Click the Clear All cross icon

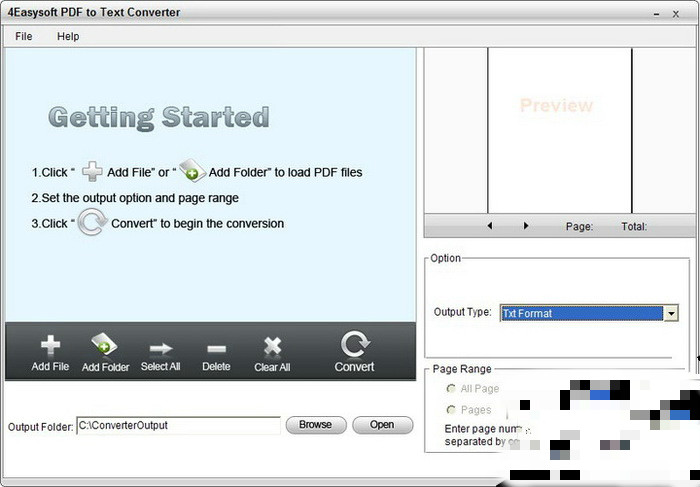tap(272, 346)
